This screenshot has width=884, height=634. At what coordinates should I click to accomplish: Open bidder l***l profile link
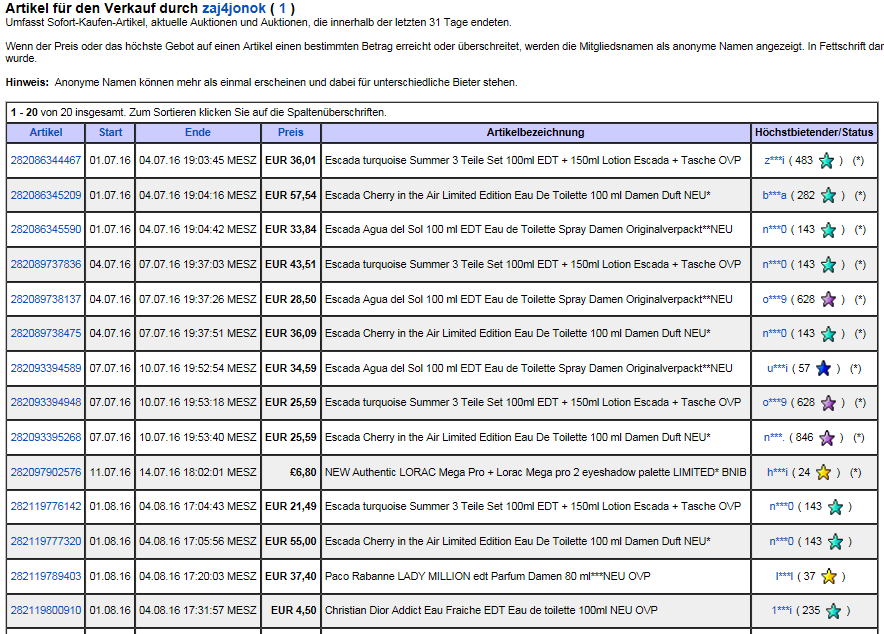(x=784, y=576)
